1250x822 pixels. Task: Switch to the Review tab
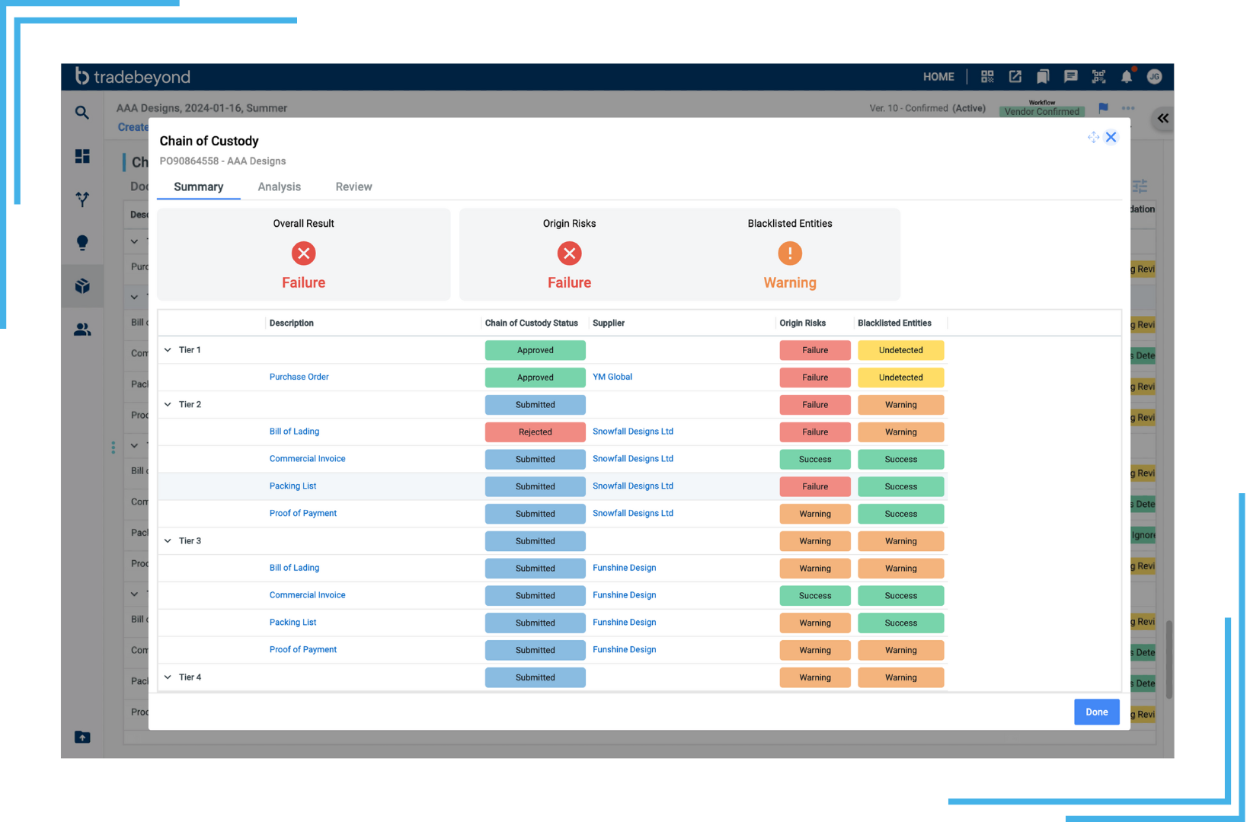point(353,187)
